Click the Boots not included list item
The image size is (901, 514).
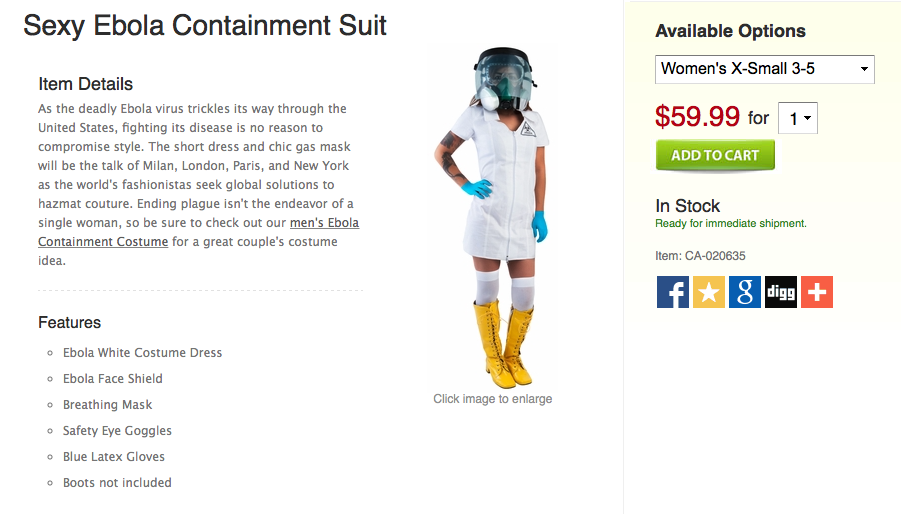(117, 483)
